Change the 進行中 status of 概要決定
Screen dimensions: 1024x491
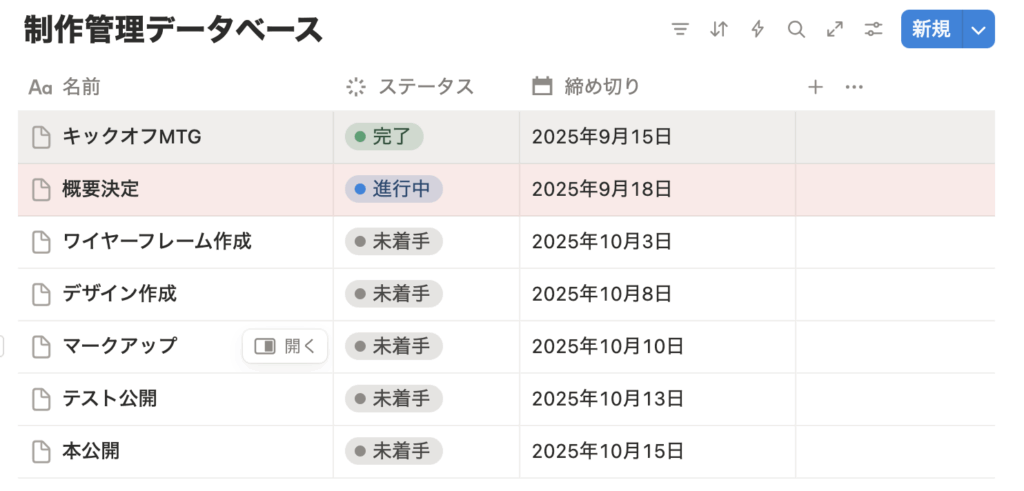click(x=394, y=189)
